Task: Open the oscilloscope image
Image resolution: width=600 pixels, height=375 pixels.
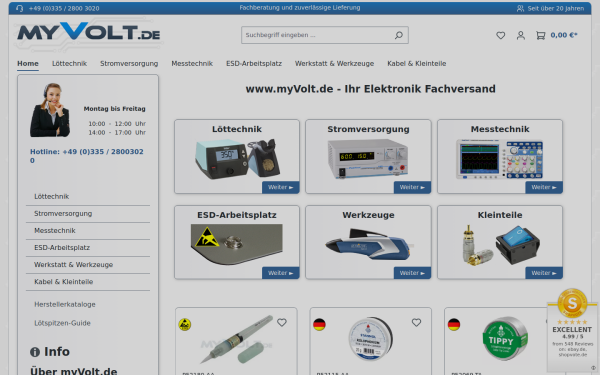Action: tap(500, 159)
